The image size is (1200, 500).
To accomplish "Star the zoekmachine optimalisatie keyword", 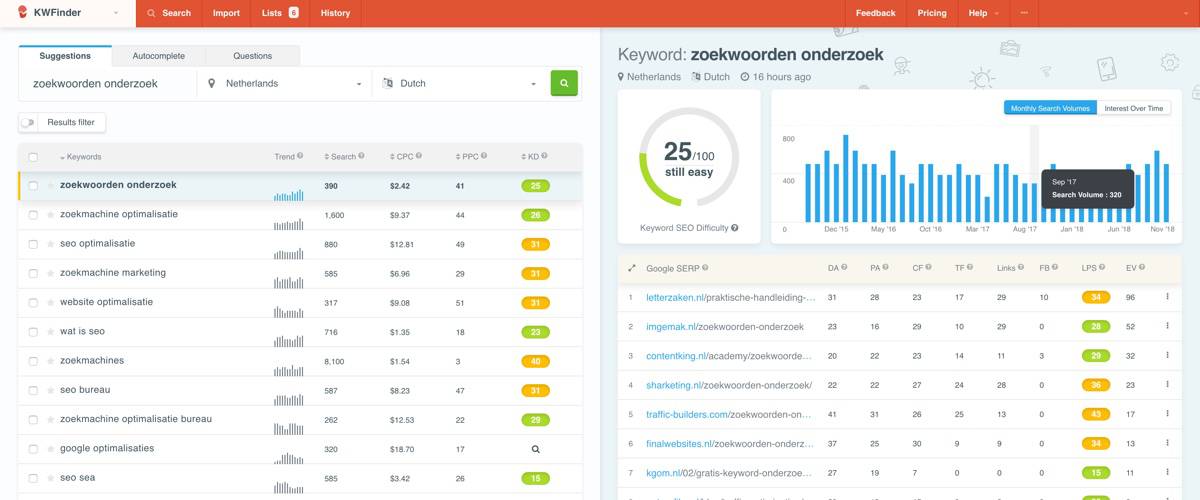I will point(50,215).
